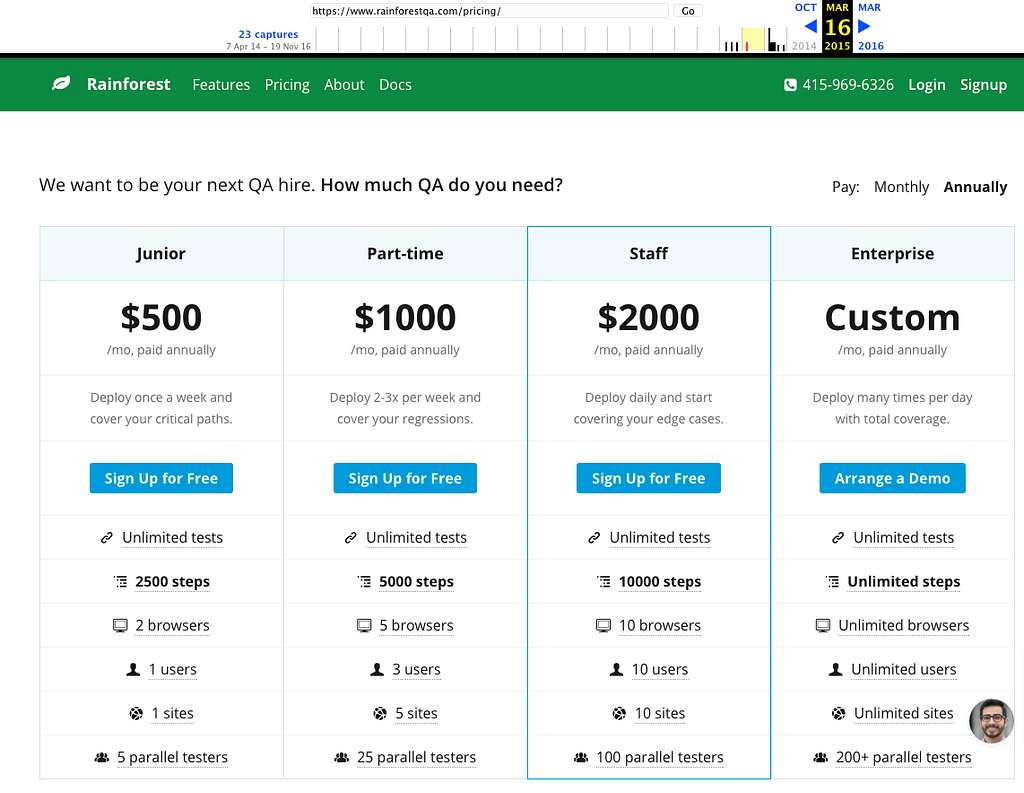Click the Enterprise plan heading

pos(892,253)
